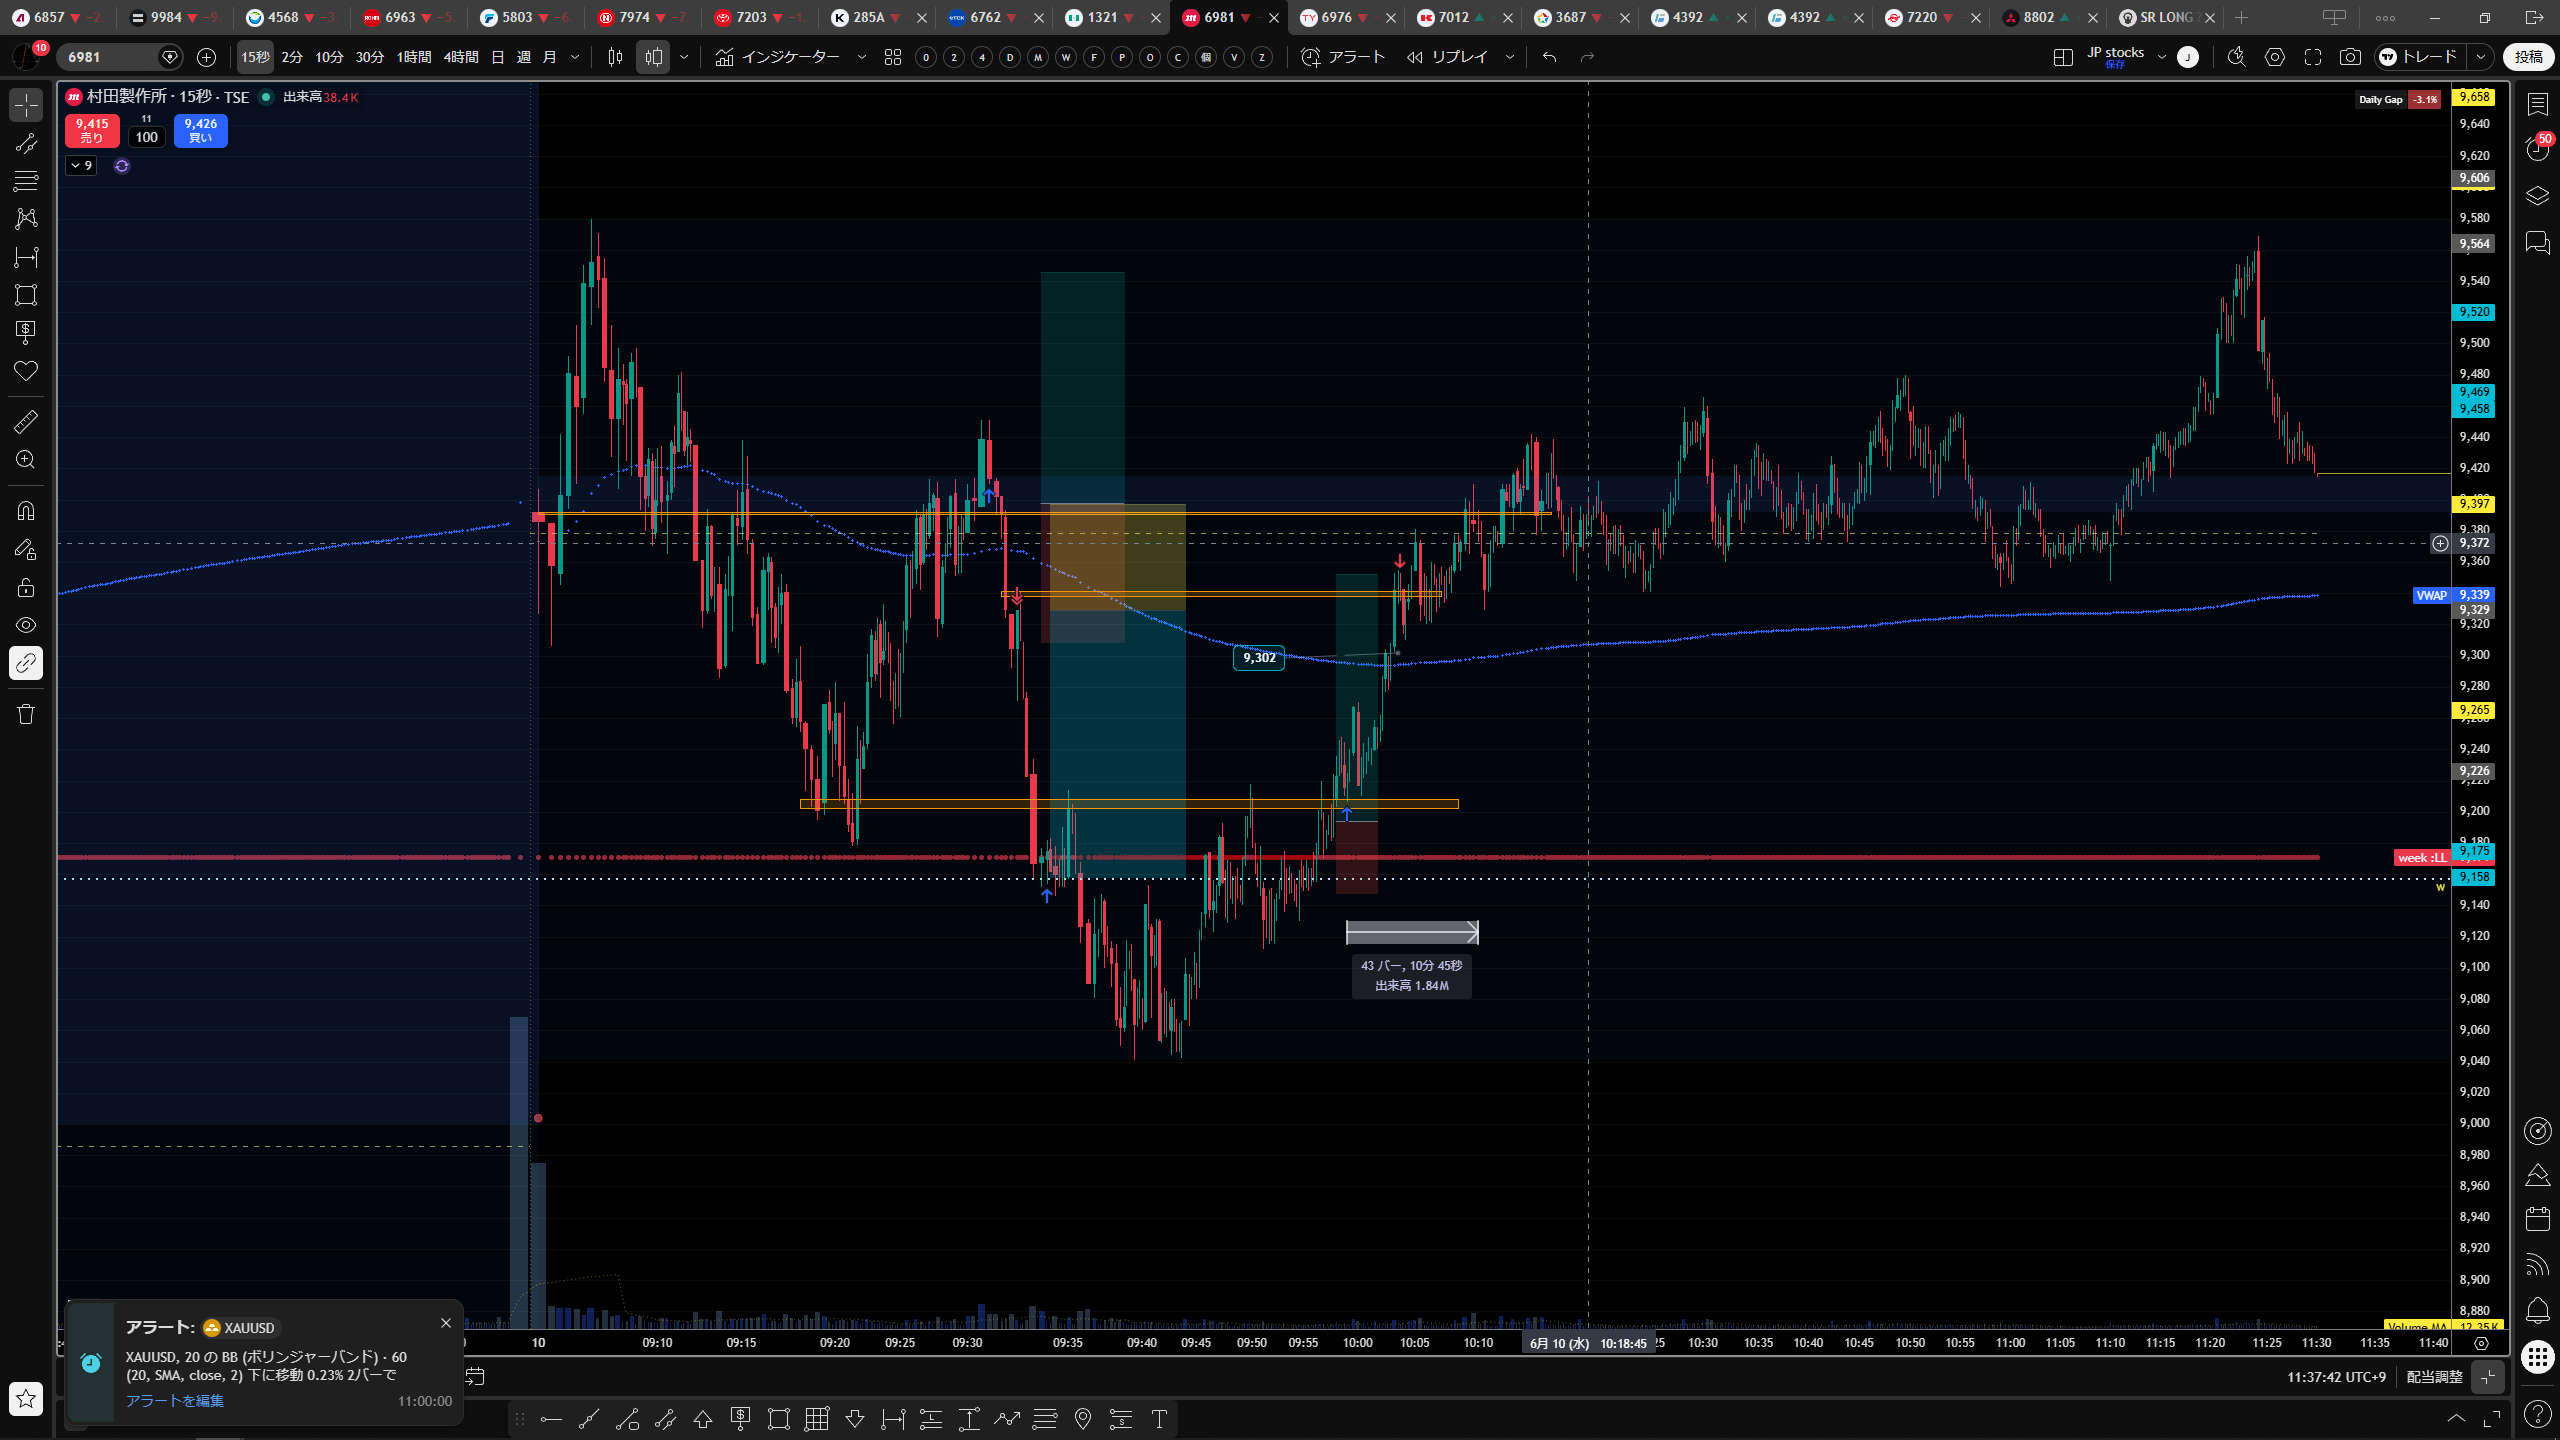
Task: Toggle hide all drawings eye icon
Action: coord(26,625)
